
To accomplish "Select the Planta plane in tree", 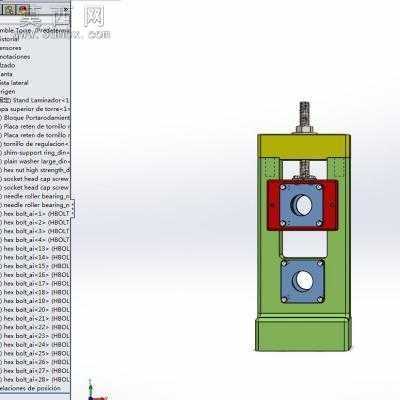I will point(6,74).
